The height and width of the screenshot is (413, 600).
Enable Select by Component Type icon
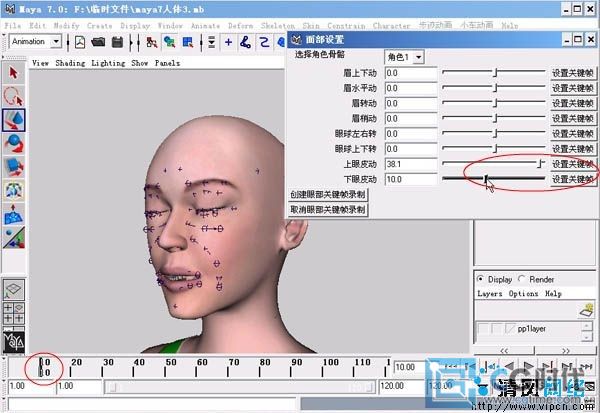pos(188,42)
